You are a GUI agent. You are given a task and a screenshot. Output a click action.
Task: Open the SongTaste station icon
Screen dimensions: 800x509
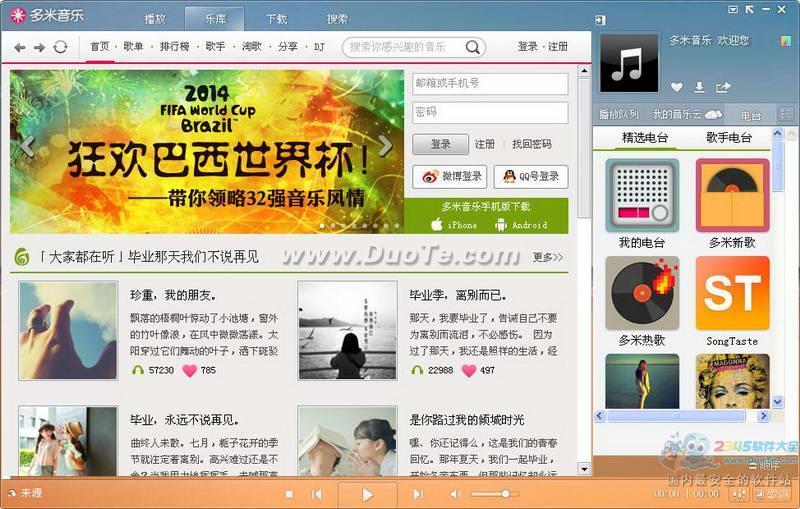point(732,293)
